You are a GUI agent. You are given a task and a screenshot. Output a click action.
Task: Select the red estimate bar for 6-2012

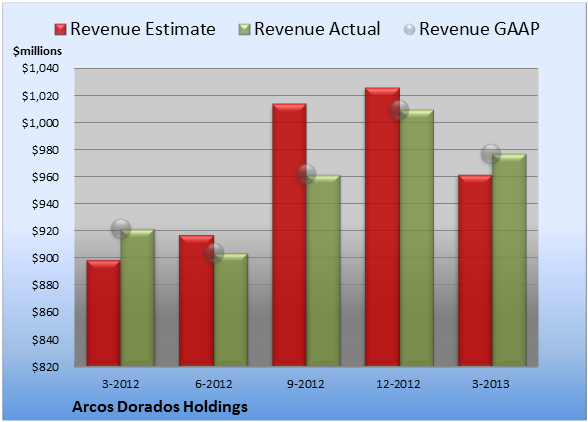196,300
